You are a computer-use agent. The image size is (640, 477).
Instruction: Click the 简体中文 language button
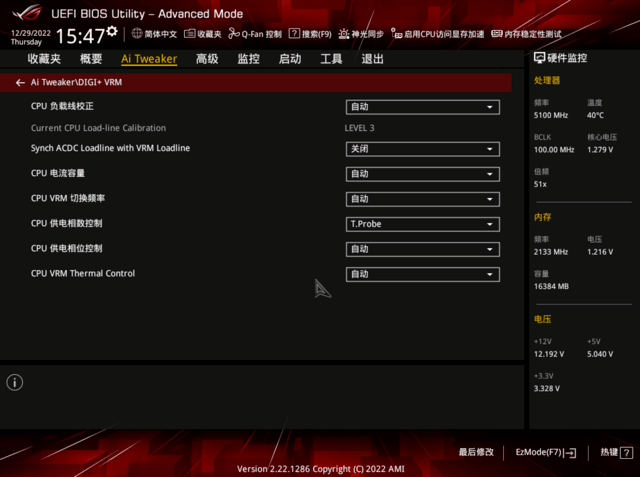pyautogui.click(x=160, y=34)
